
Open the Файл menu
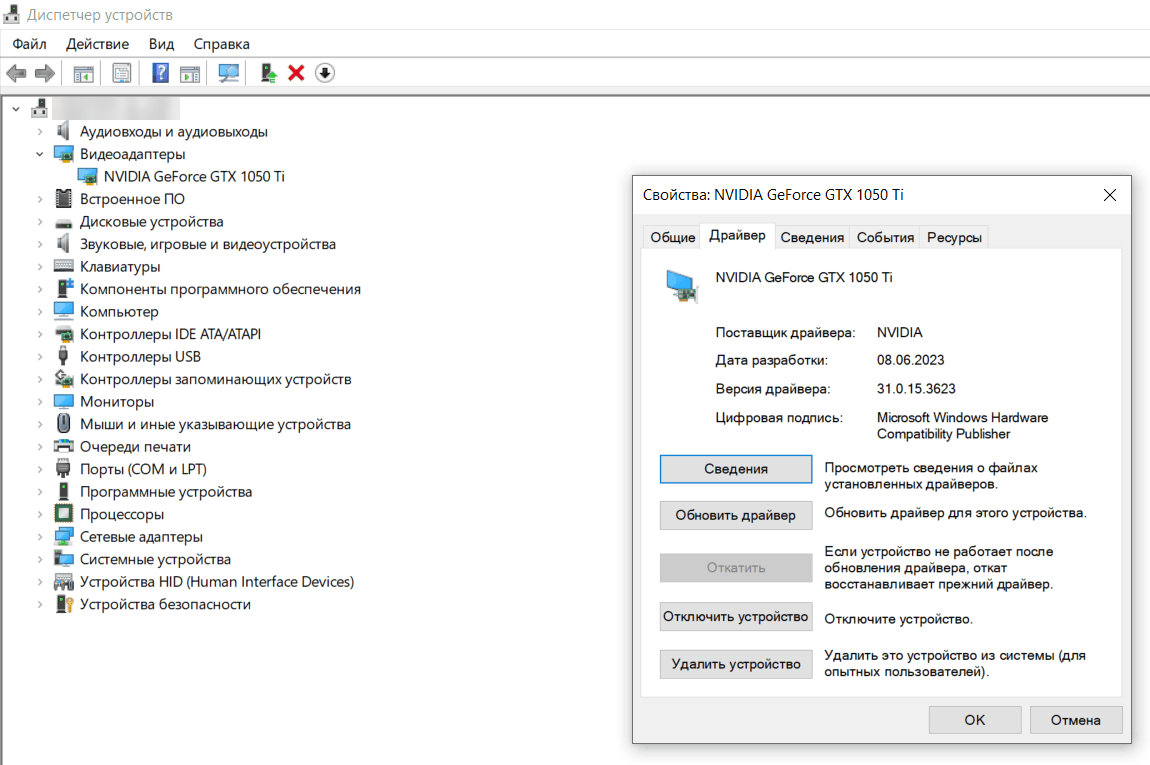[29, 44]
